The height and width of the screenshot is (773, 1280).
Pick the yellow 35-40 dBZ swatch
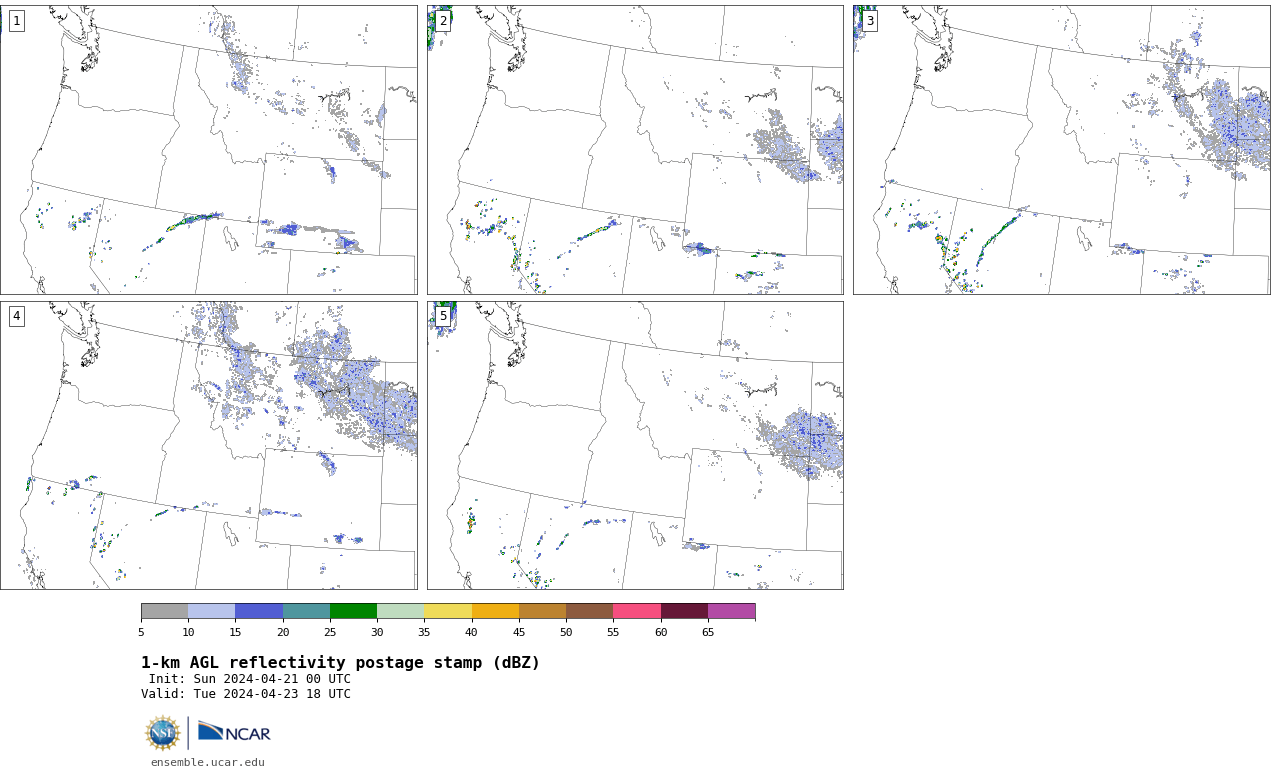pyautogui.click(x=448, y=611)
